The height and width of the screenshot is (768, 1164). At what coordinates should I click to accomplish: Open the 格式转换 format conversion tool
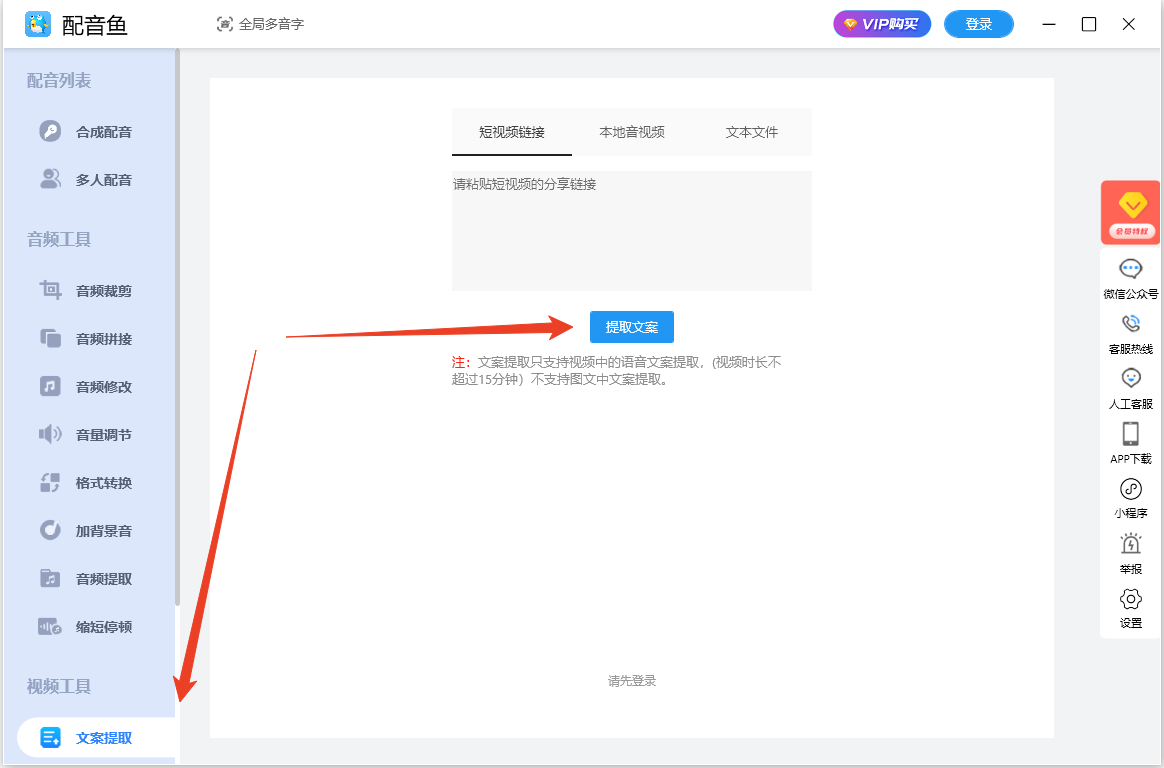85,483
